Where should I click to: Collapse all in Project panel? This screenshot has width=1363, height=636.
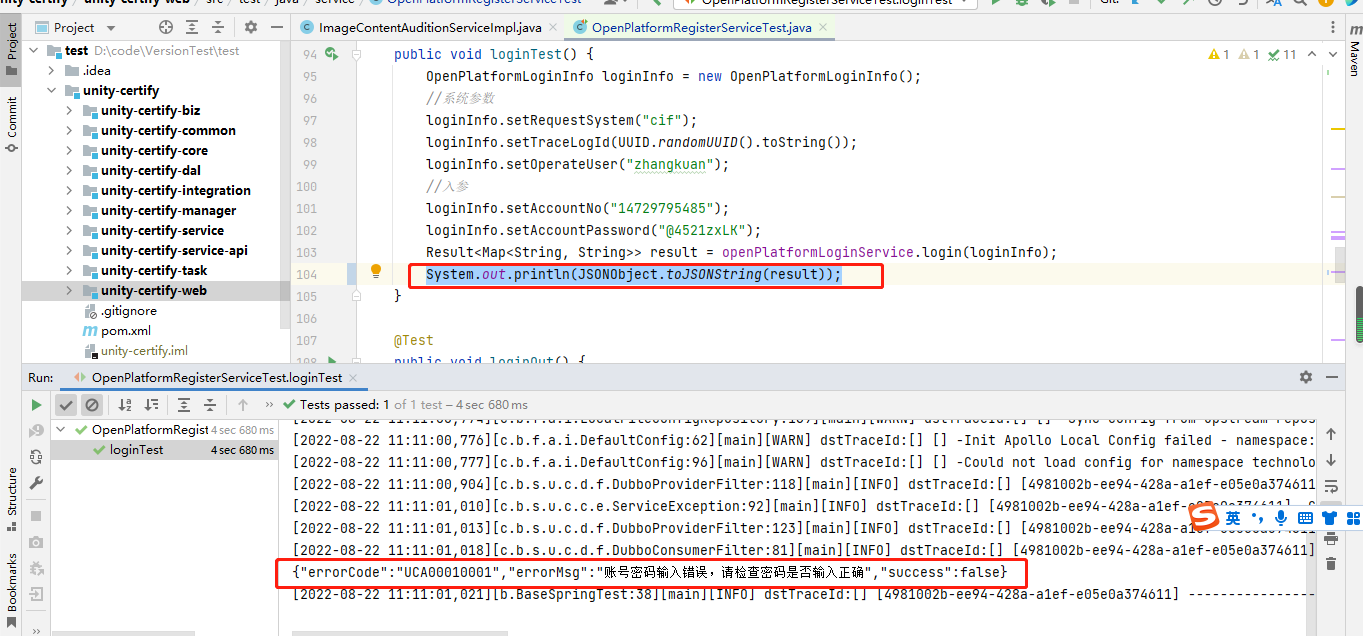pos(217,28)
